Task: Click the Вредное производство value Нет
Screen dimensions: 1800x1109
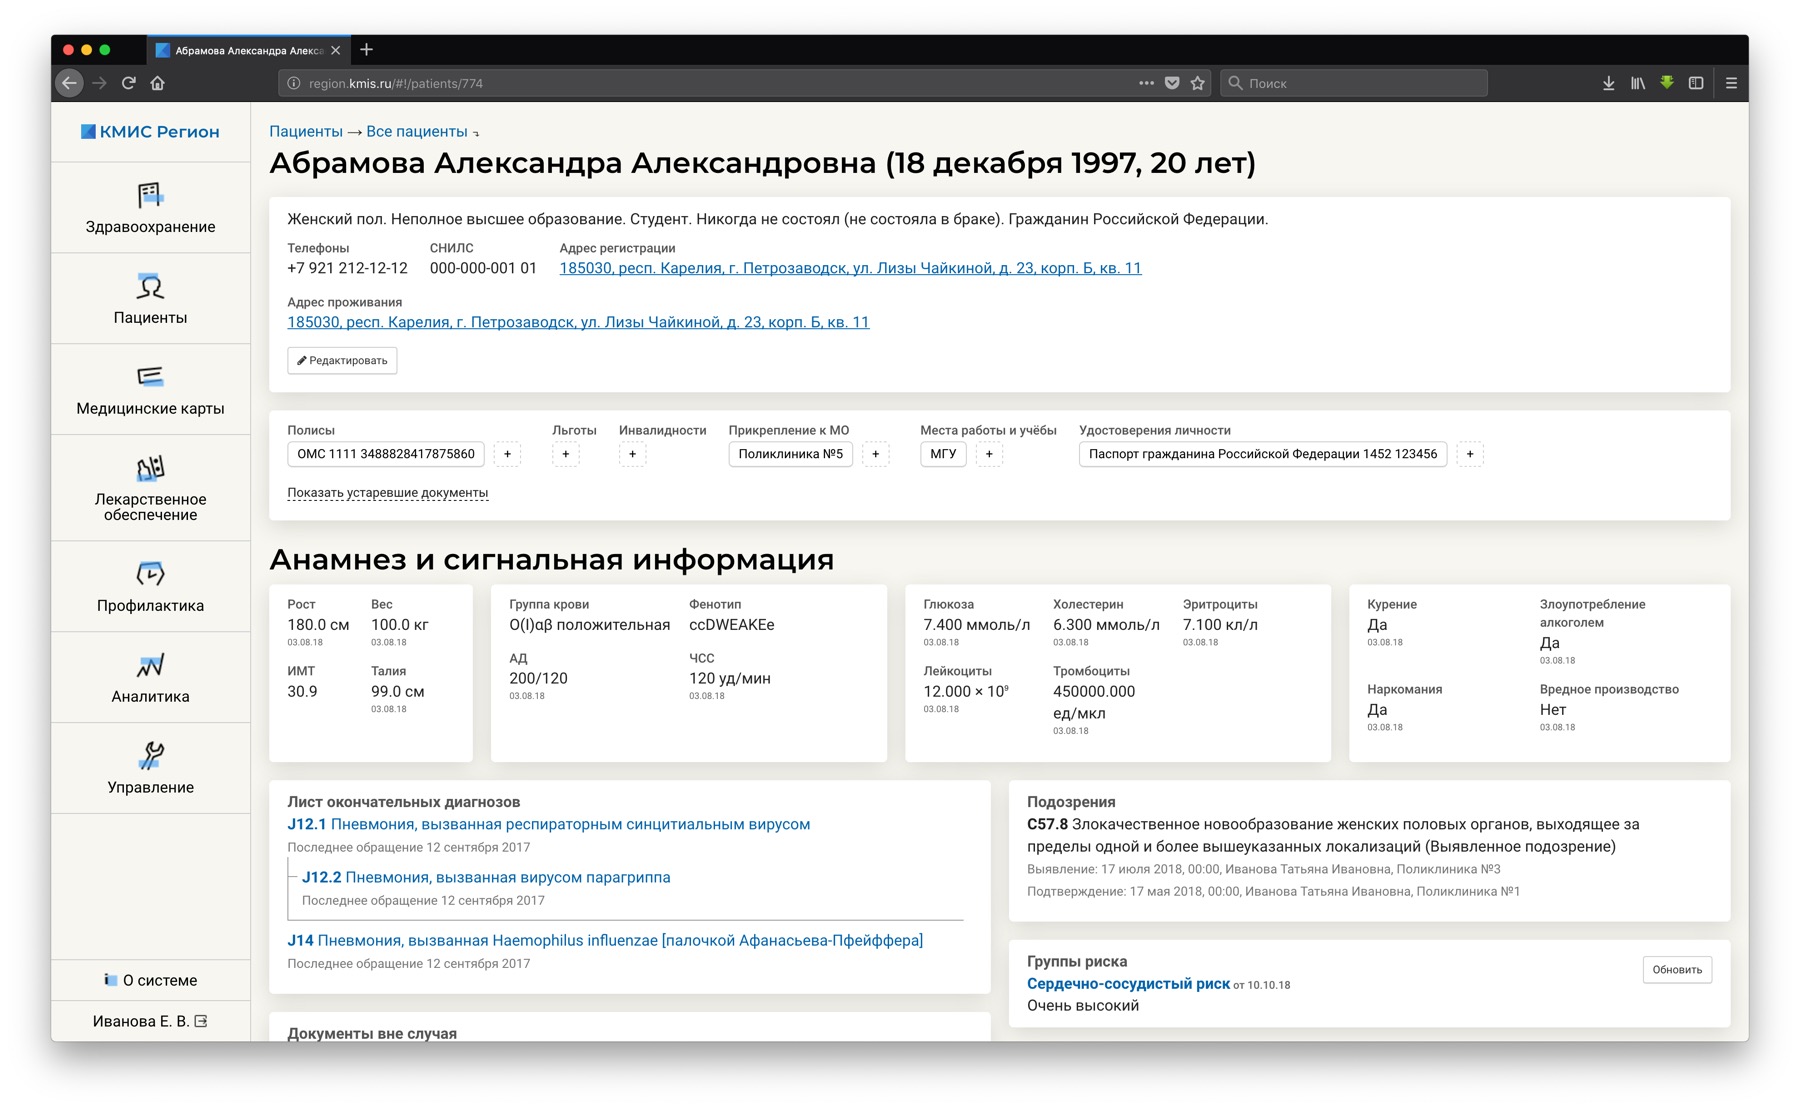Action: (x=1553, y=709)
